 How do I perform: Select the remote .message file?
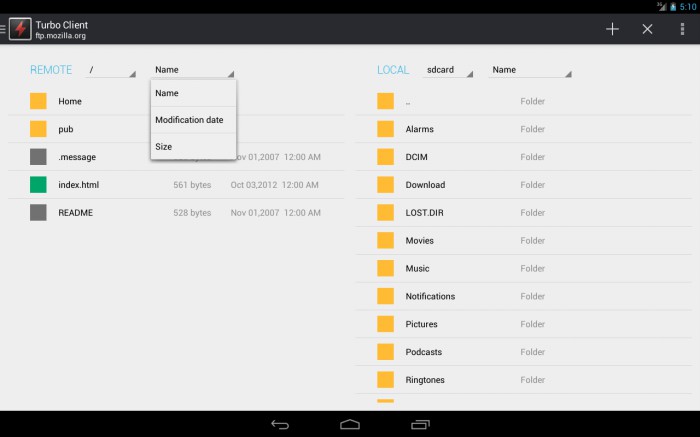coord(79,157)
